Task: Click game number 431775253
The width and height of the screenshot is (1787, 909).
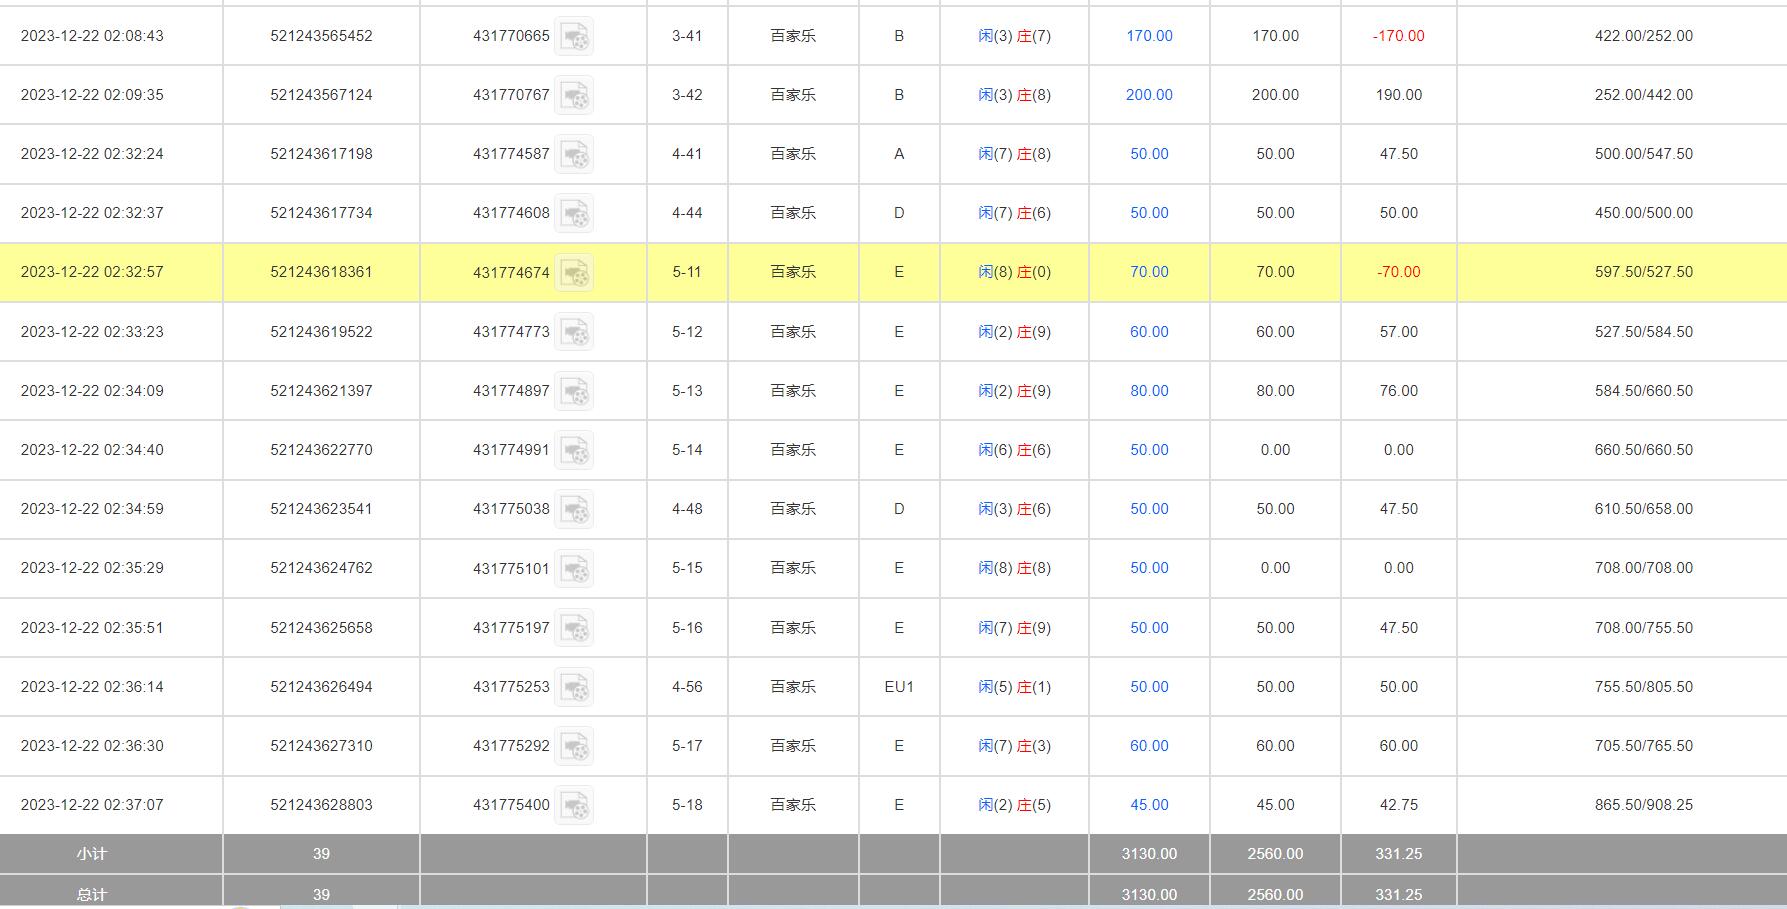Action: pyautogui.click(x=511, y=687)
